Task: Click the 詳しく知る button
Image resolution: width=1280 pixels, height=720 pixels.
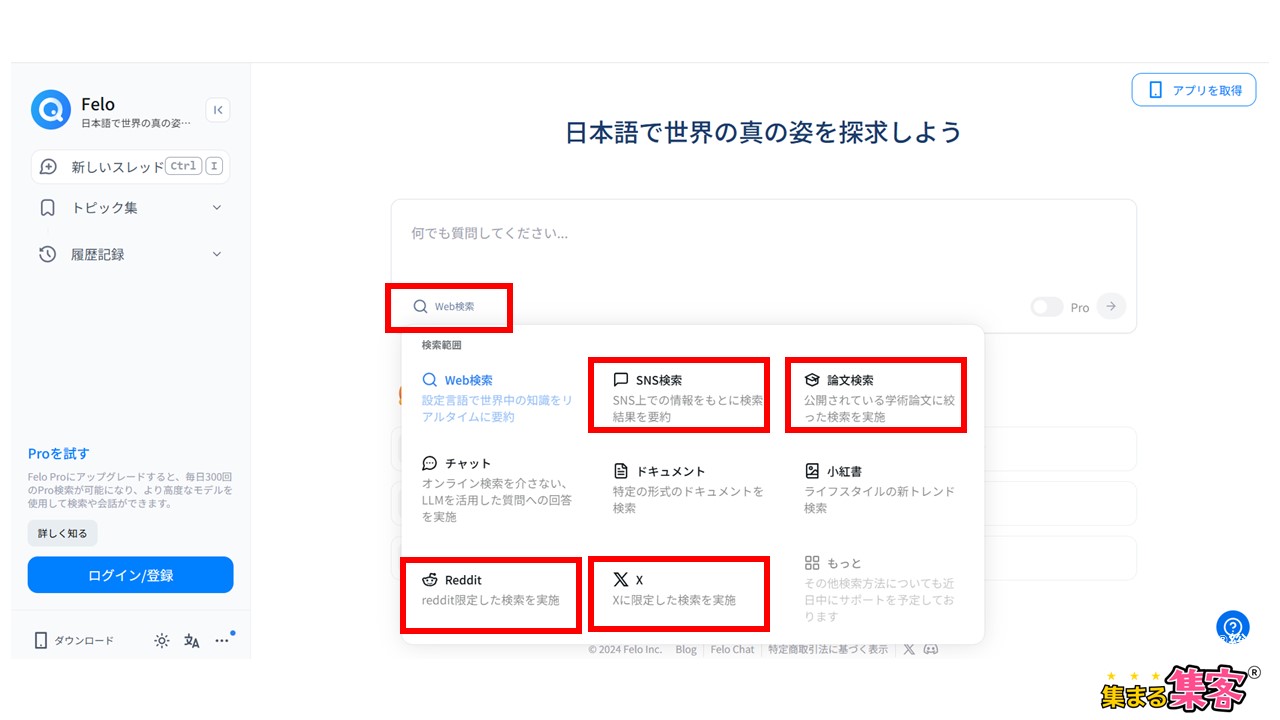Action: point(63,533)
